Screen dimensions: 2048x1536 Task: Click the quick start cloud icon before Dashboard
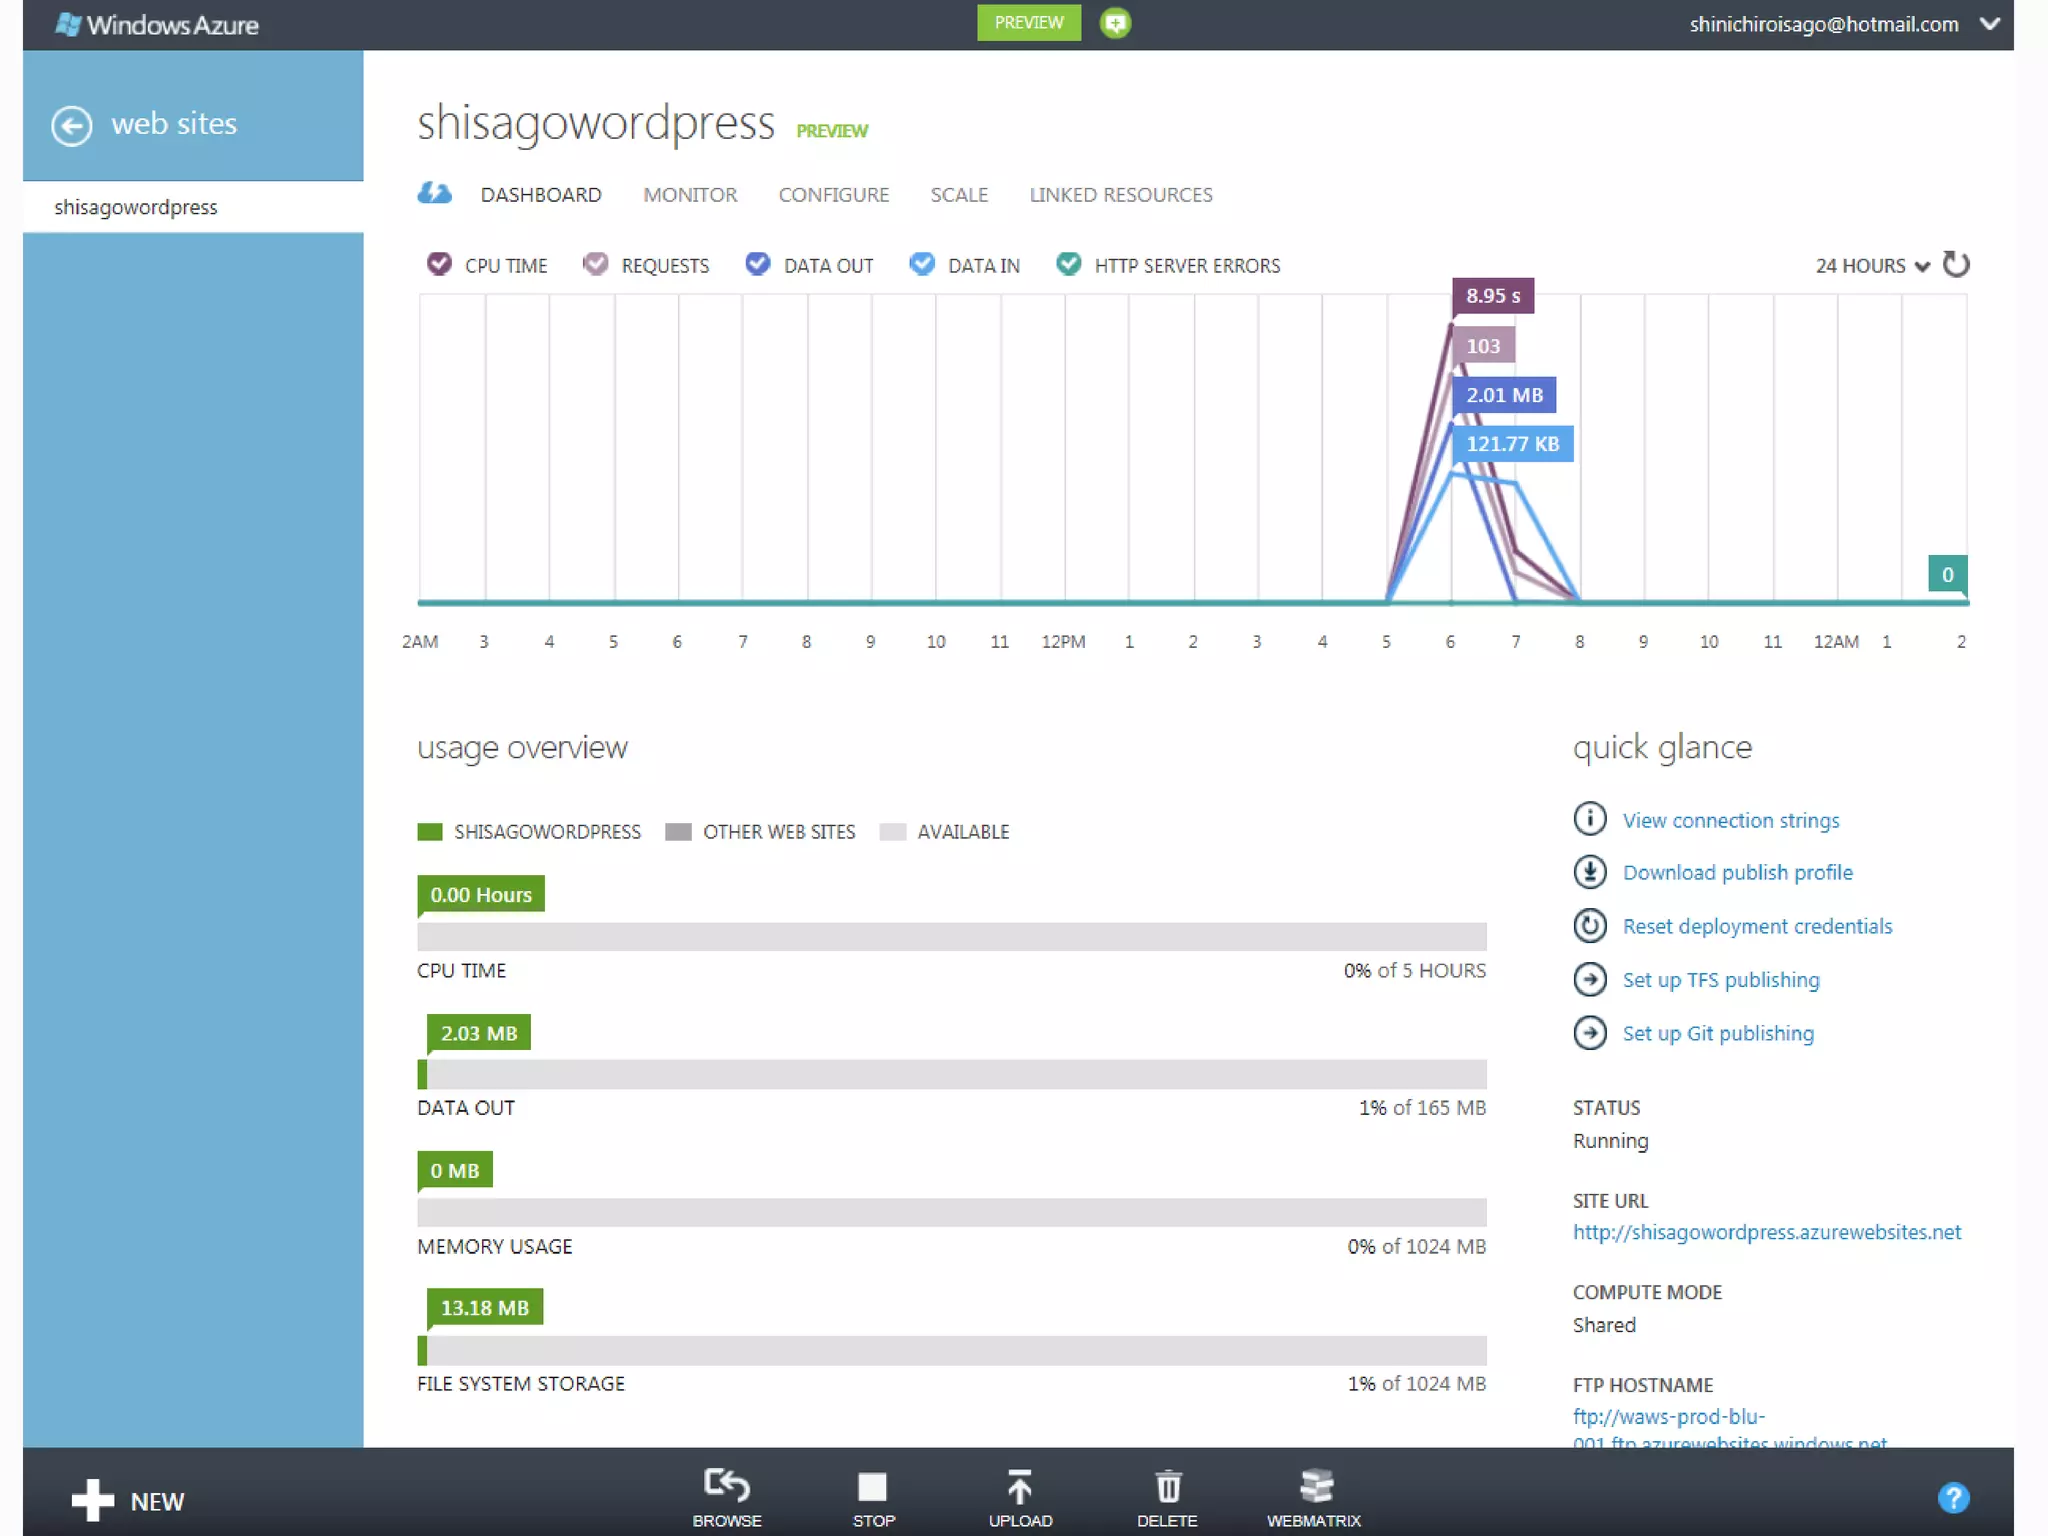pyautogui.click(x=434, y=194)
